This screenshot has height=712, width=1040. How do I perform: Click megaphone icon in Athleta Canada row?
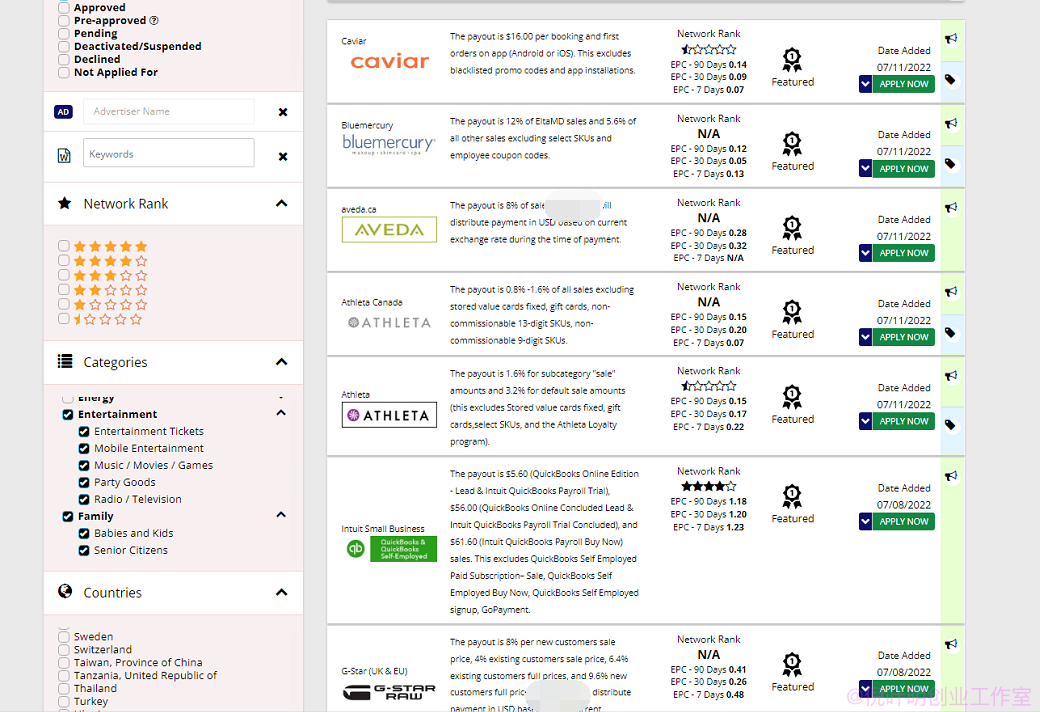pos(951,292)
